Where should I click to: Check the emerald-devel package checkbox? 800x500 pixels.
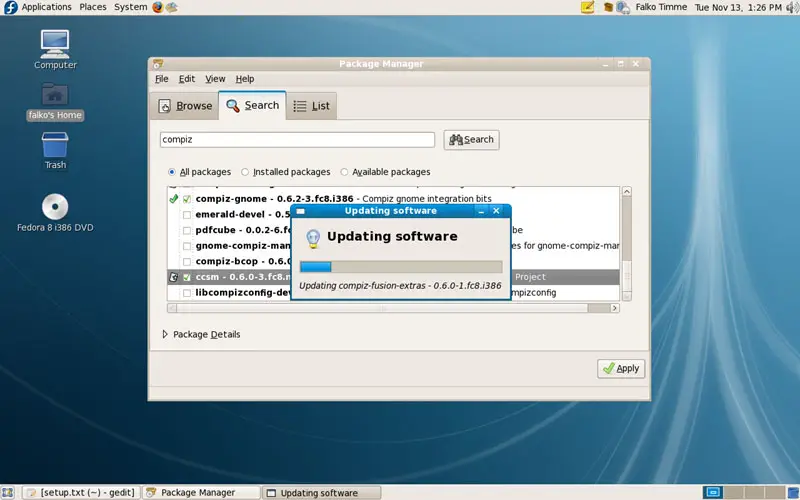coord(187,215)
